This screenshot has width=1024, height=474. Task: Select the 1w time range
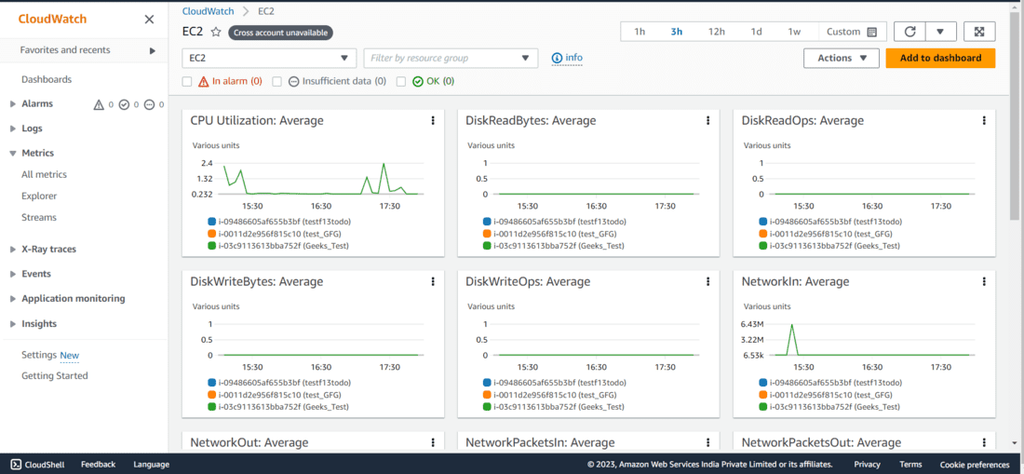coord(794,31)
